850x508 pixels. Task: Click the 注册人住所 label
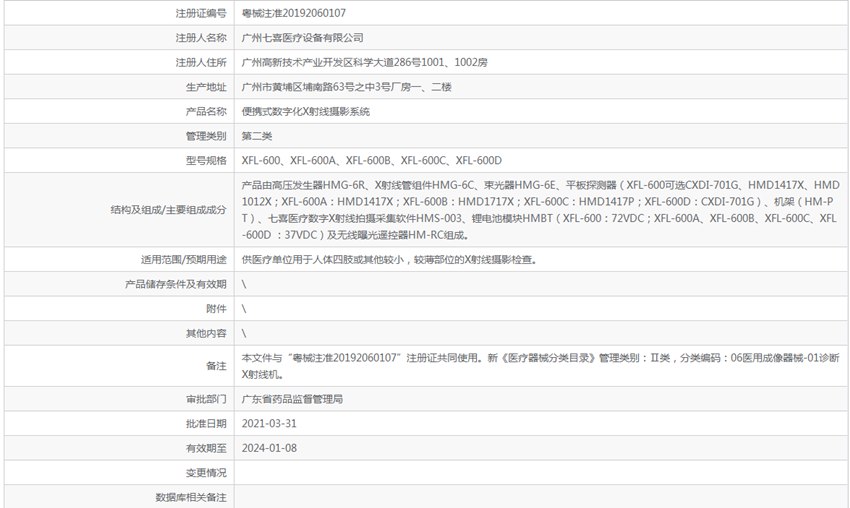(201, 62)
